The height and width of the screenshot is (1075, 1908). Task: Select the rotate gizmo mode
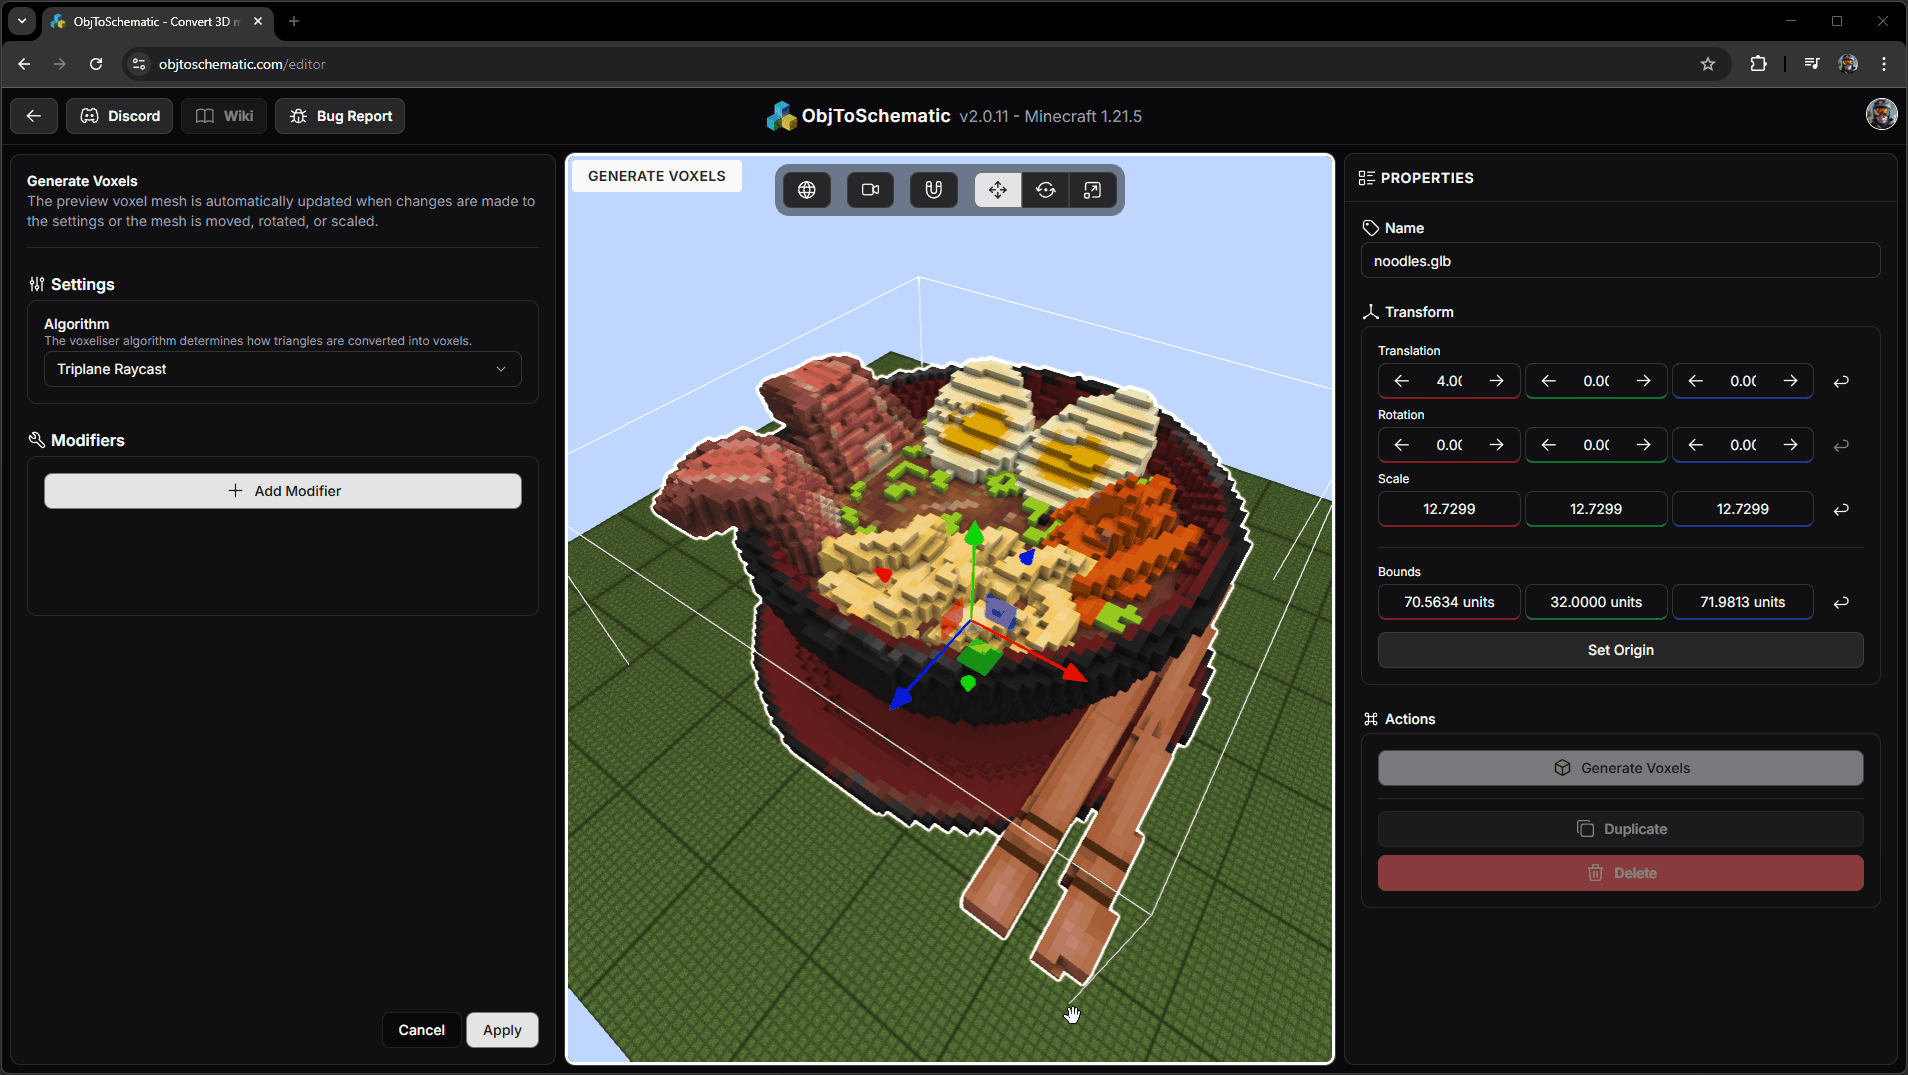tap(1045, 190)
